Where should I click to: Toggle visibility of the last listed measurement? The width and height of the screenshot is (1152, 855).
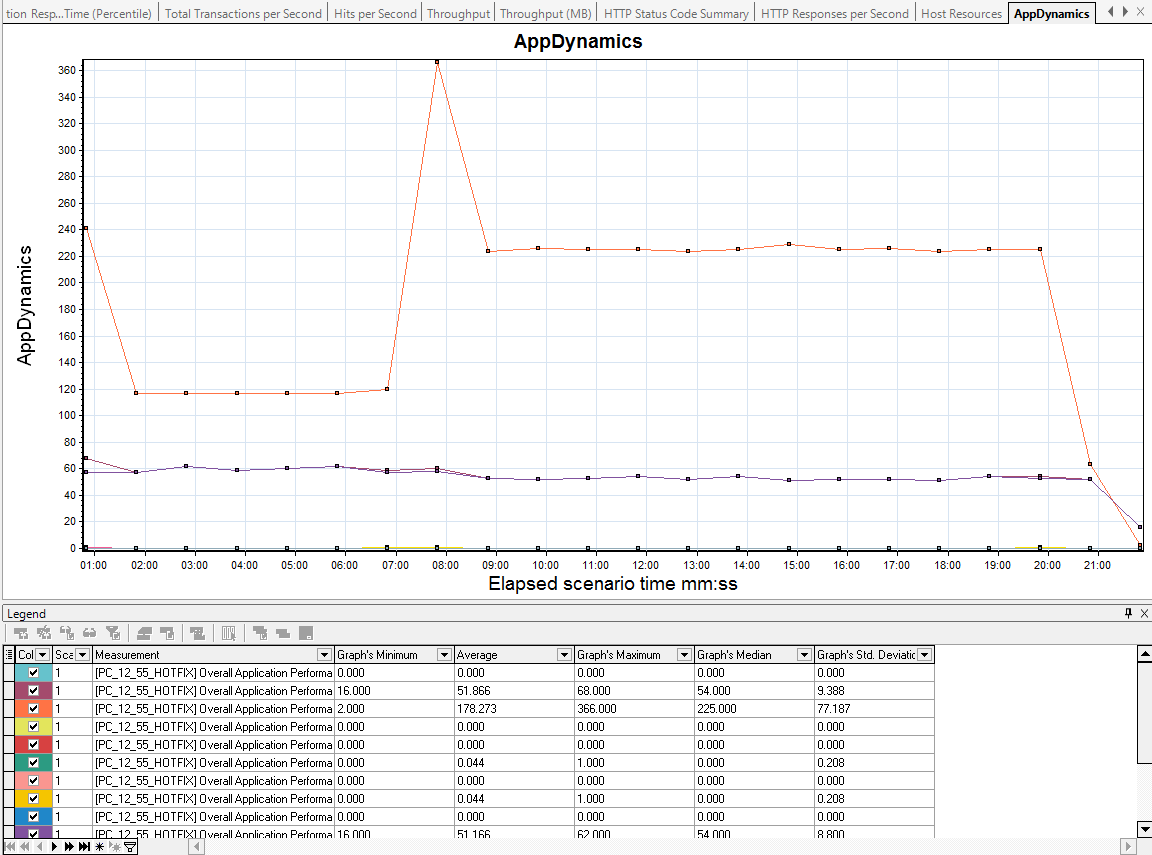(33, 833)
